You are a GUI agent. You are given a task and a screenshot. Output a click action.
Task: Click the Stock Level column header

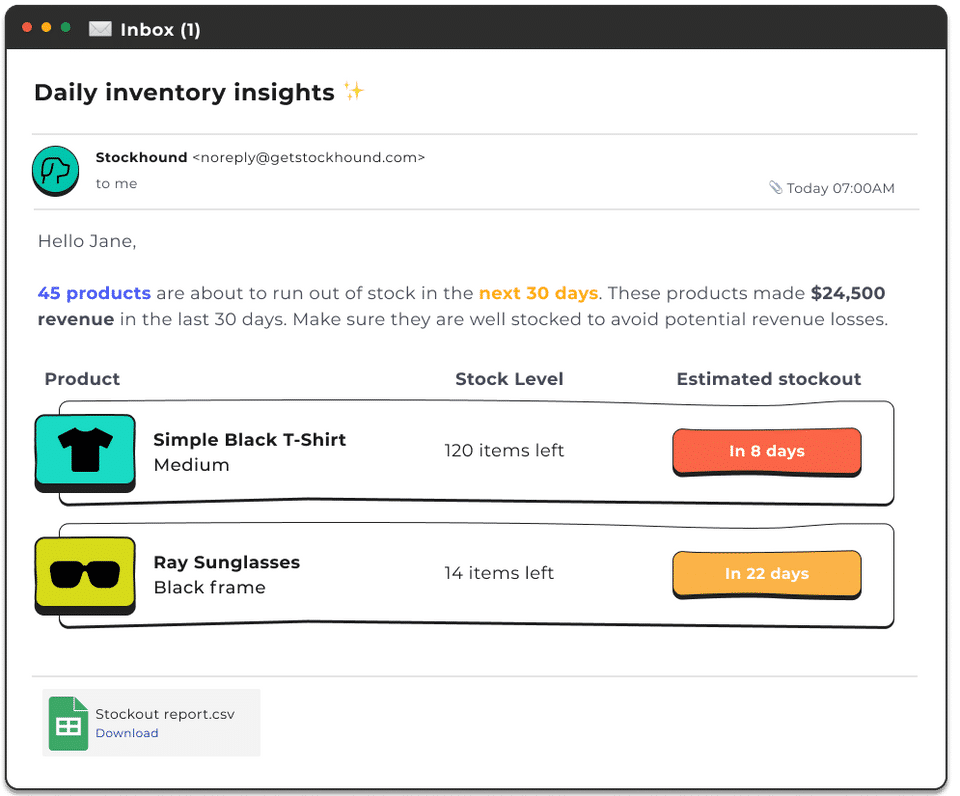click(509, 379)
